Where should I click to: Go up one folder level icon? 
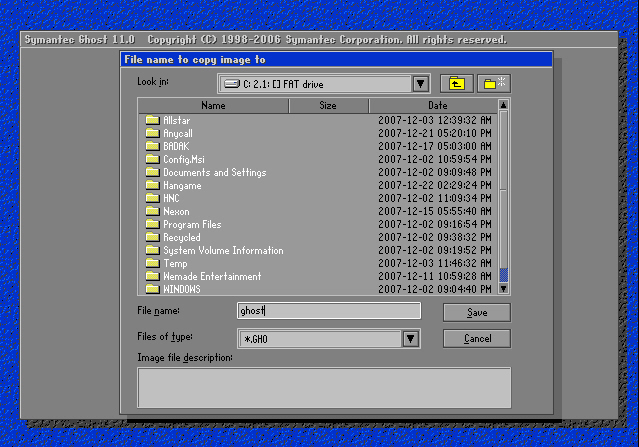pyautogui.click(x=456, y=84)
